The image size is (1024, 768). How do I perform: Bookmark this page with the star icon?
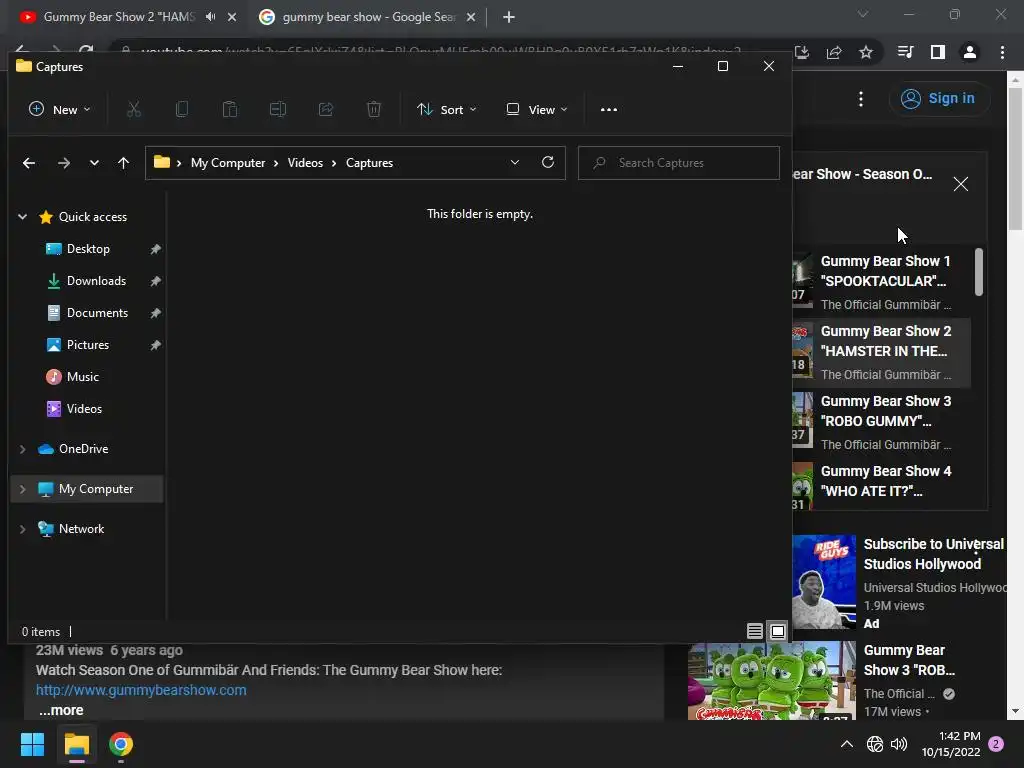click(866, 52)
